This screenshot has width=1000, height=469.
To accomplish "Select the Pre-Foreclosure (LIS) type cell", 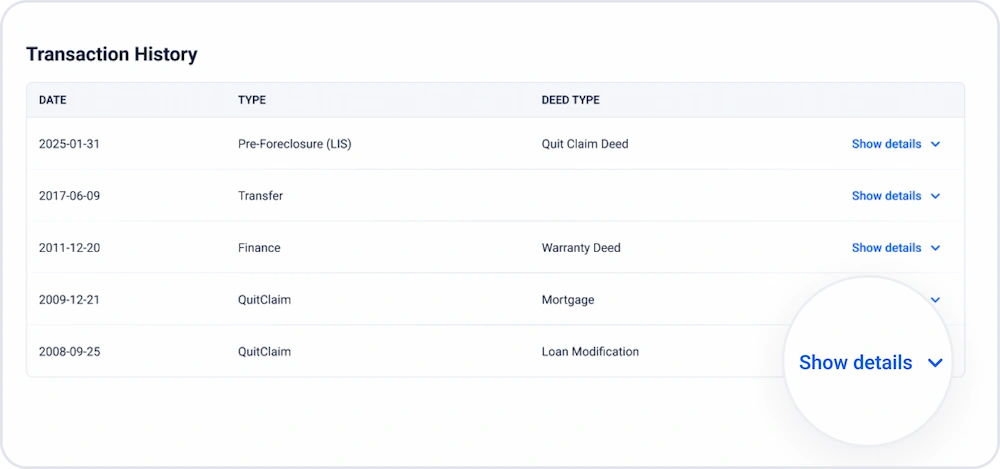I will tap(295, 144).
